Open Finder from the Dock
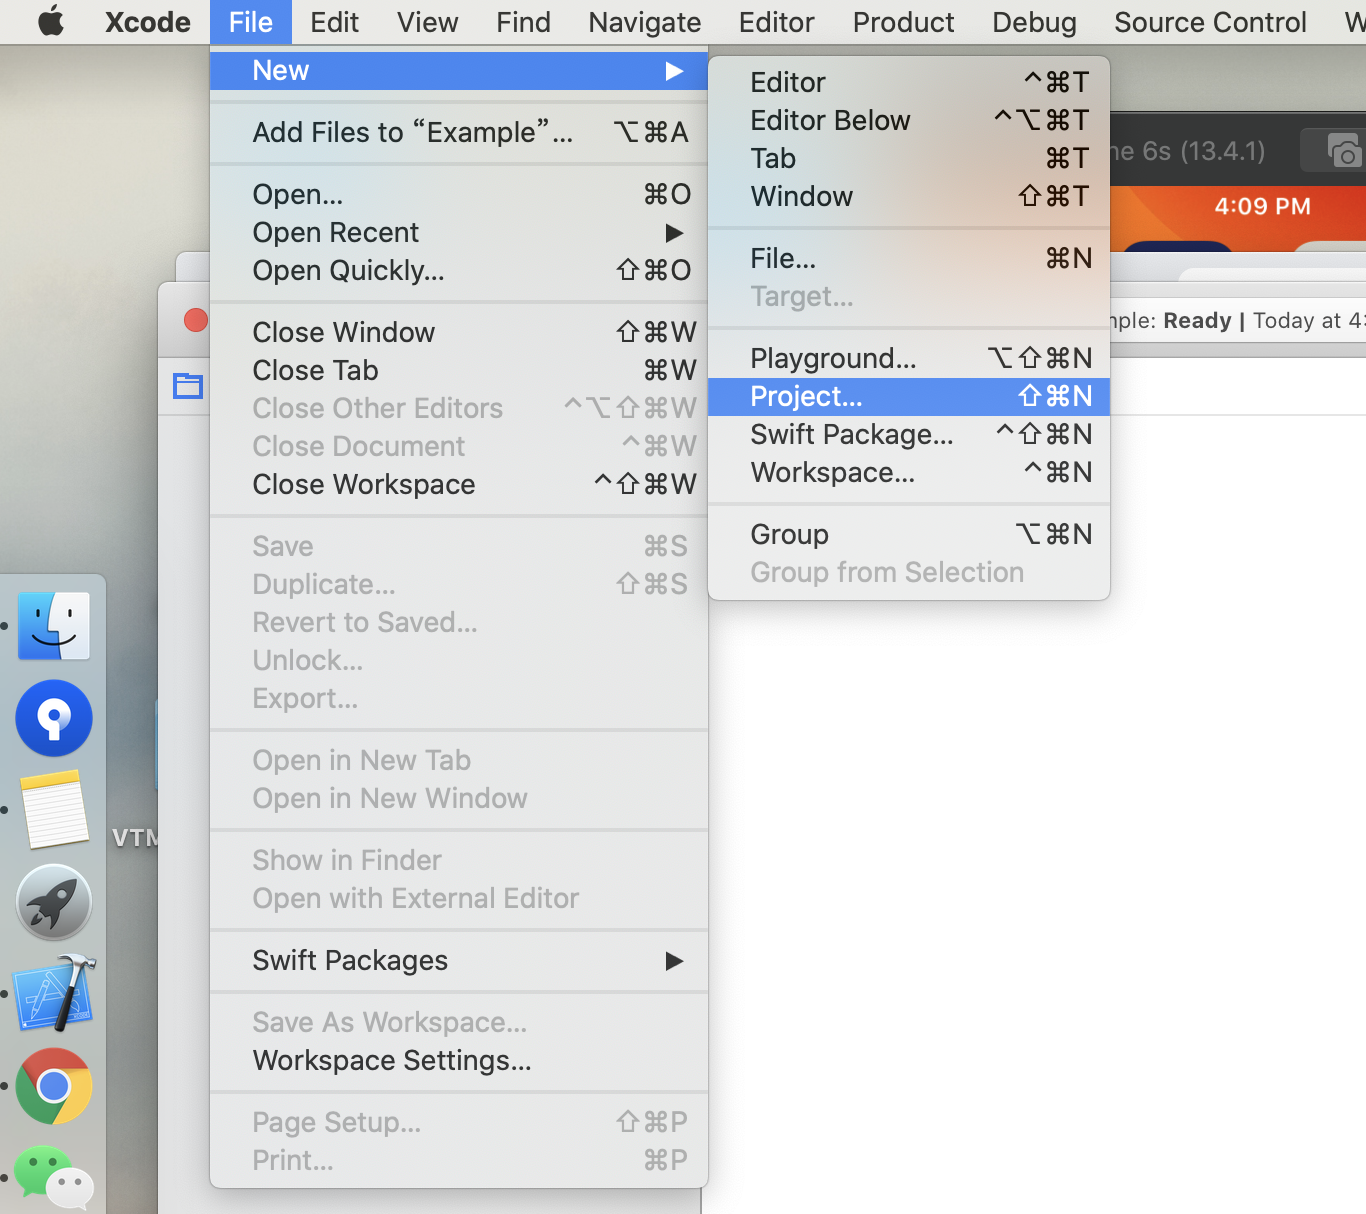 pos(54,626)
